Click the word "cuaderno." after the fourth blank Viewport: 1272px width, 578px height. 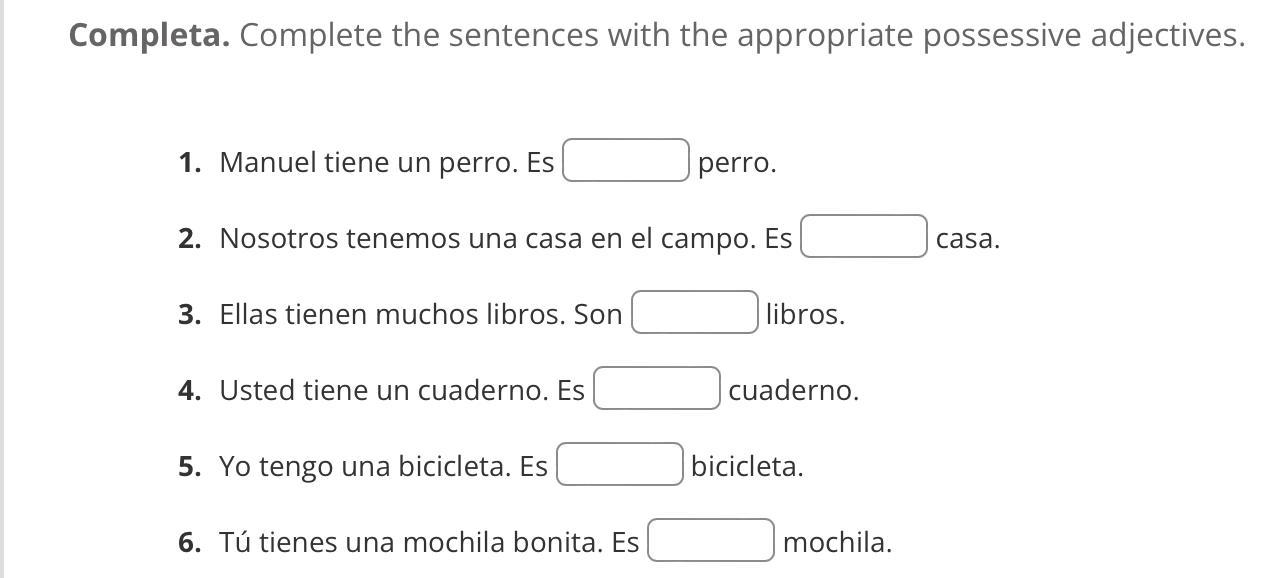793,390
